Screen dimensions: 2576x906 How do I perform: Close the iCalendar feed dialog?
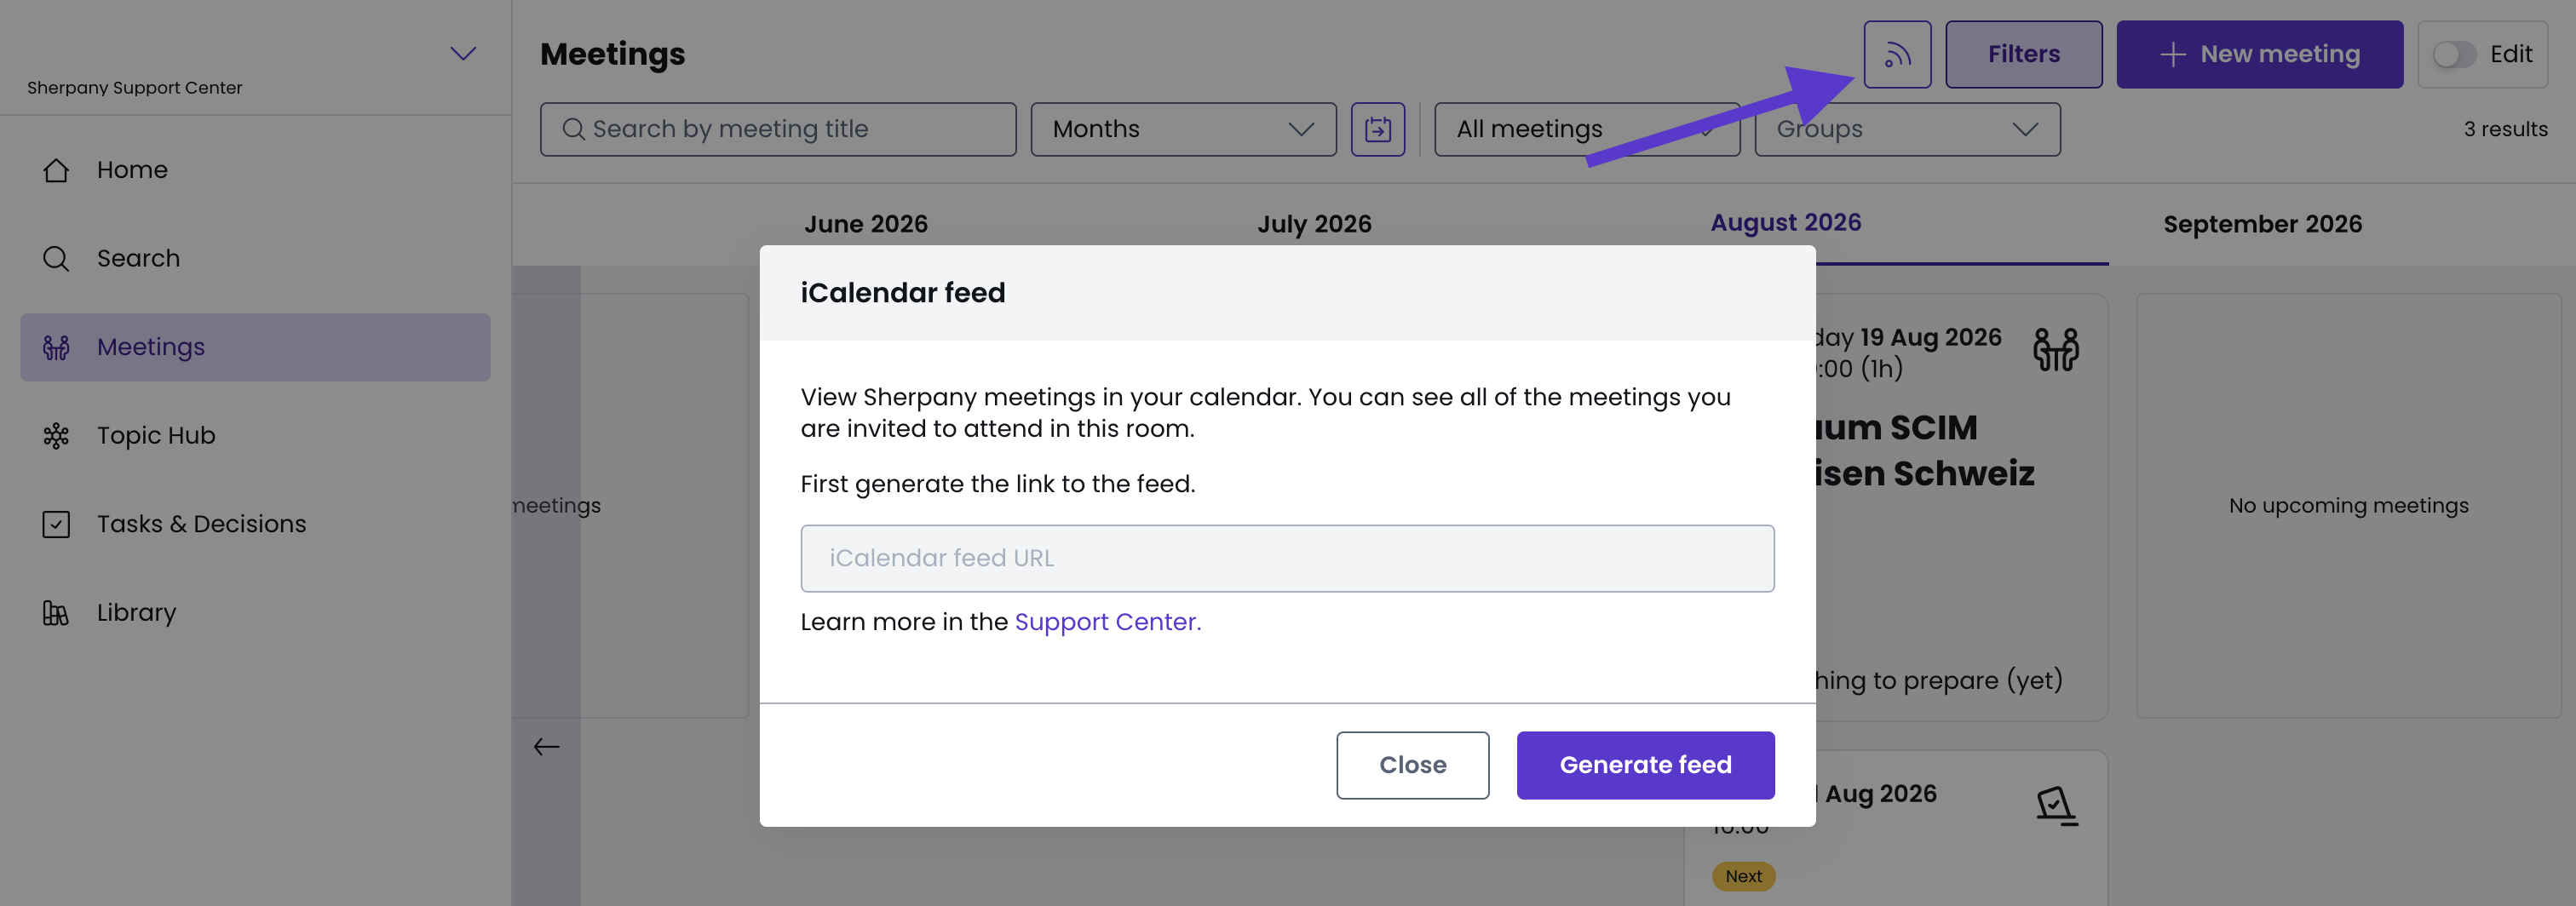point(1412,765)
